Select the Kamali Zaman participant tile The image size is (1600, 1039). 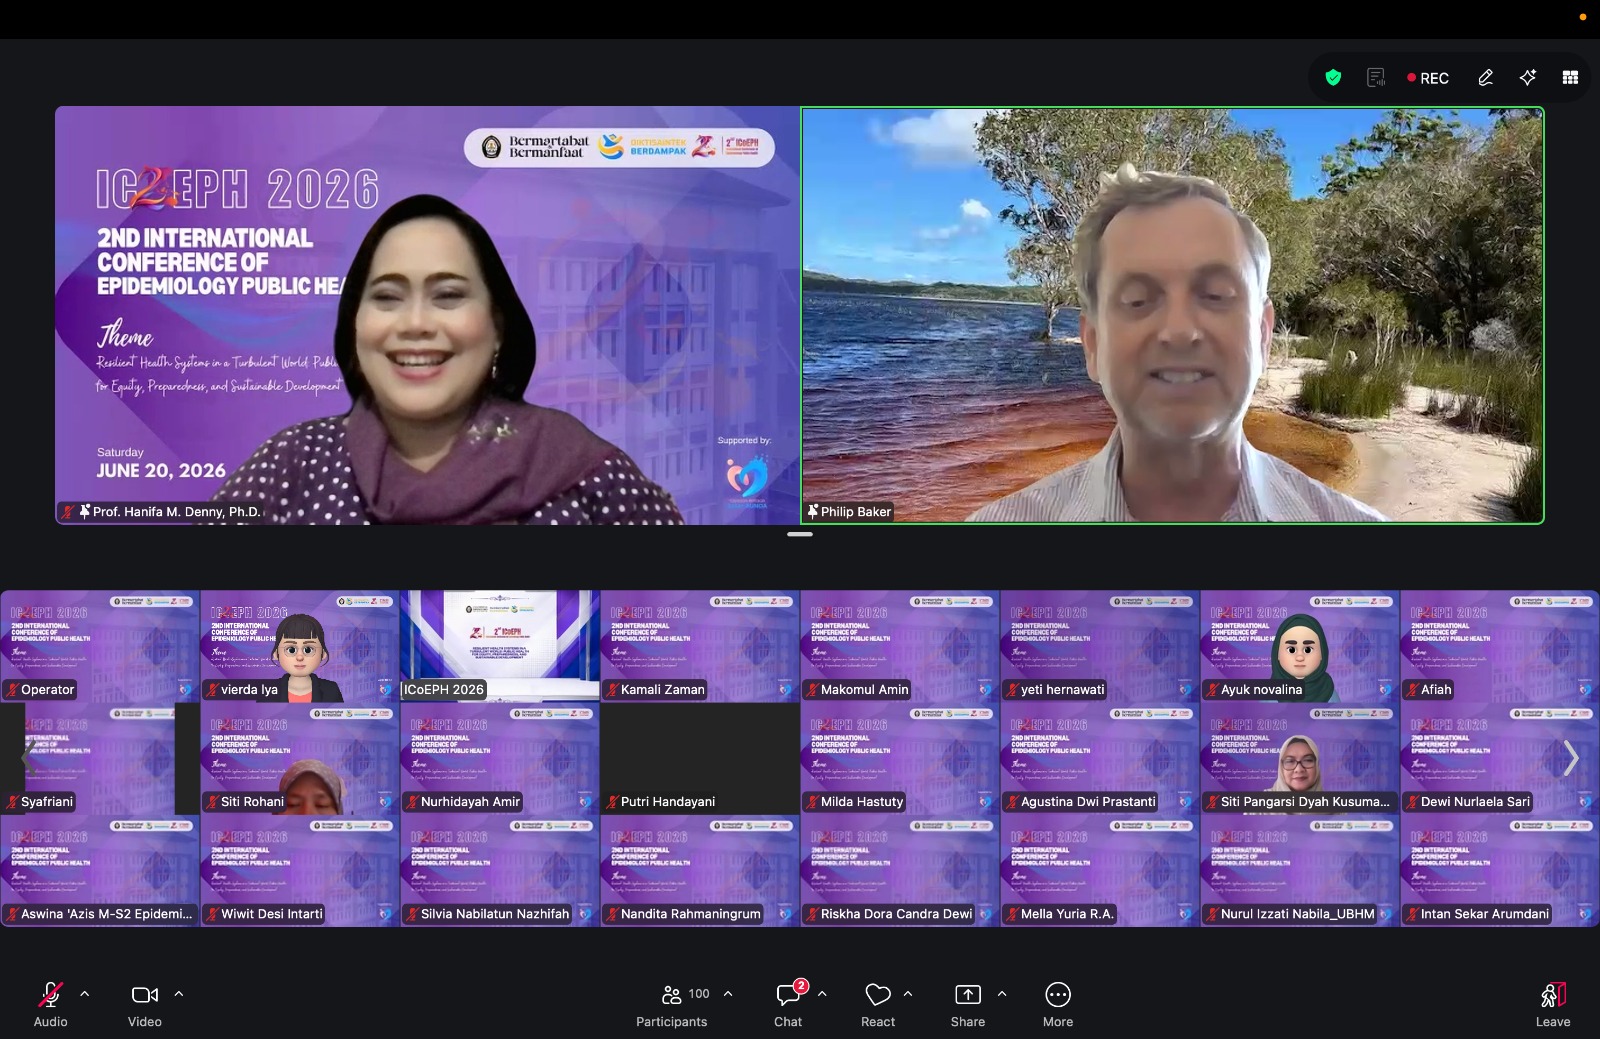tap(700, 646)
